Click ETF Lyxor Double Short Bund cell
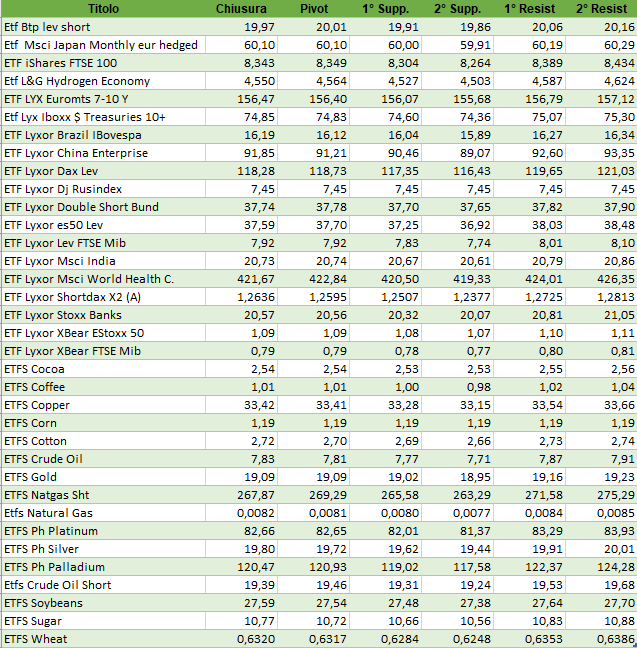The width and height of the screenshot is (637, 648). click(x=103, y=207)
